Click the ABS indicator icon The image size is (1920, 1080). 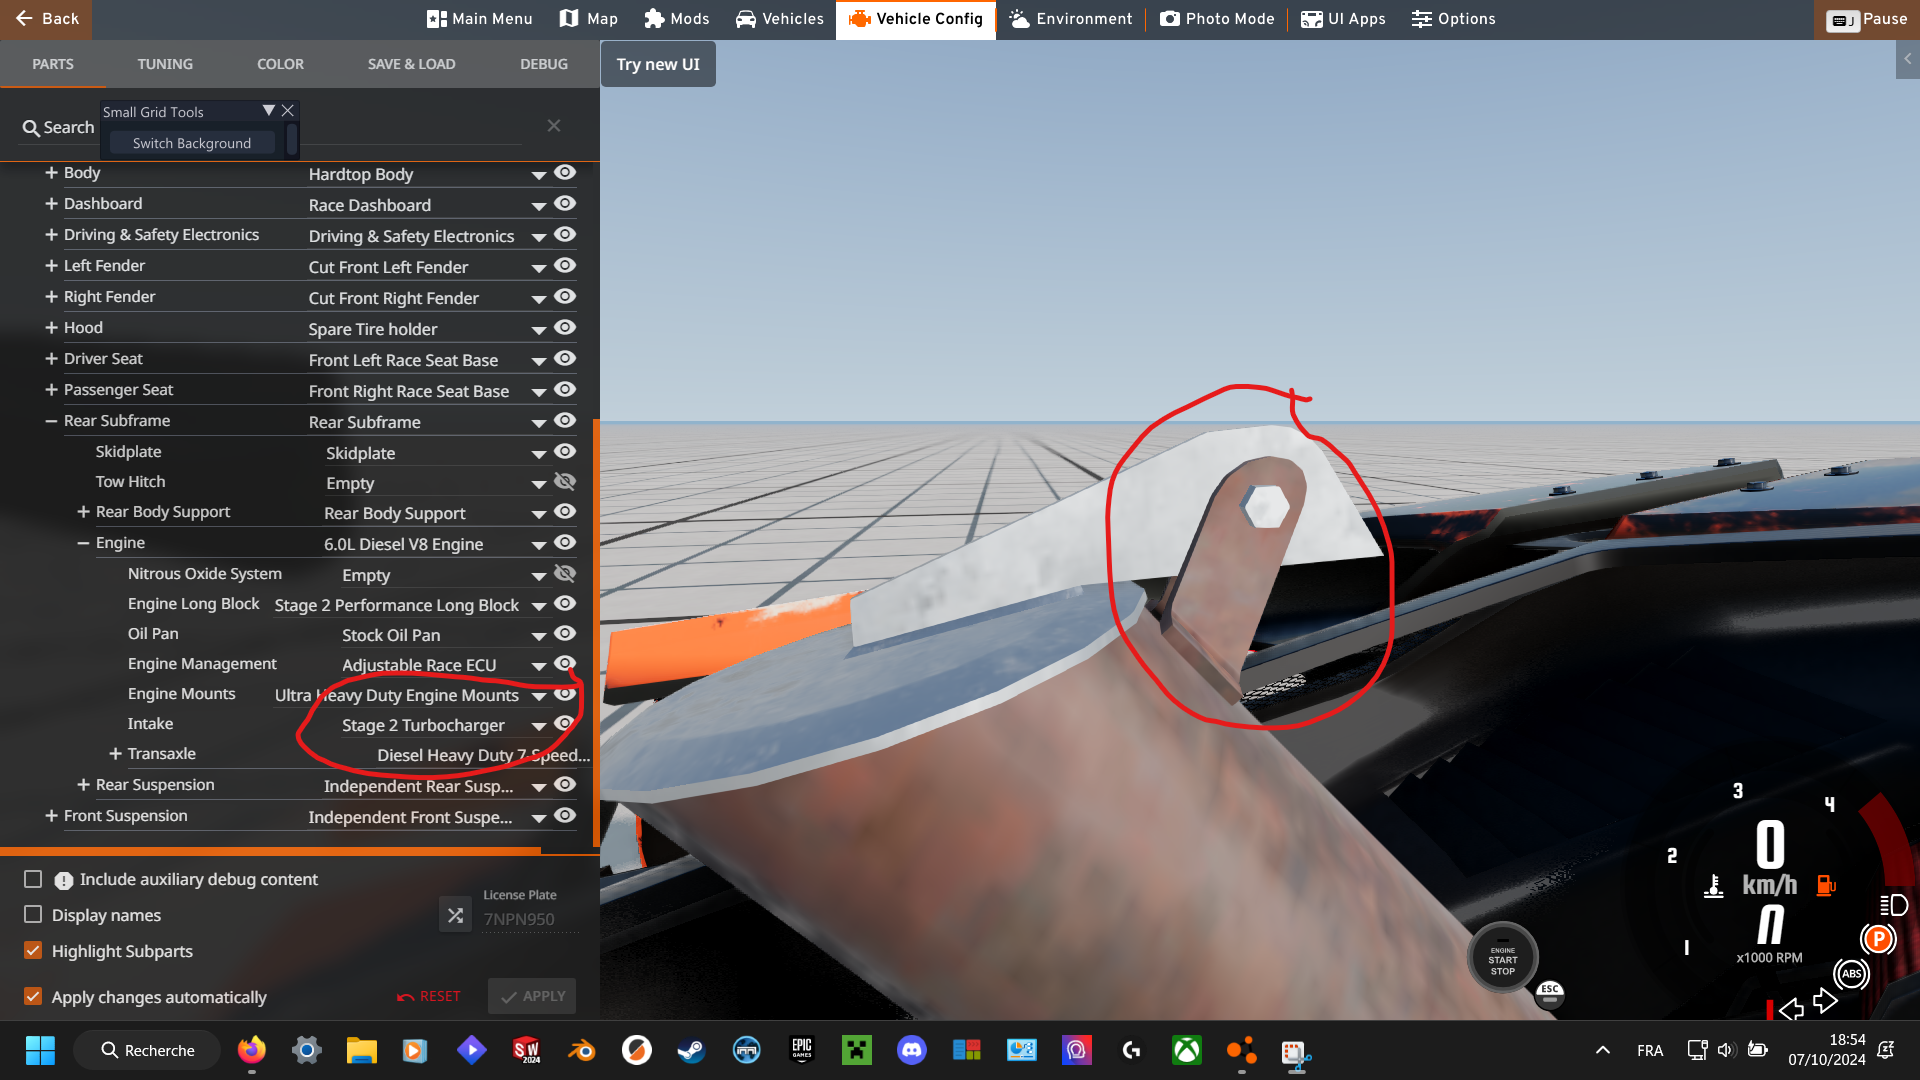coord(1851,973)
